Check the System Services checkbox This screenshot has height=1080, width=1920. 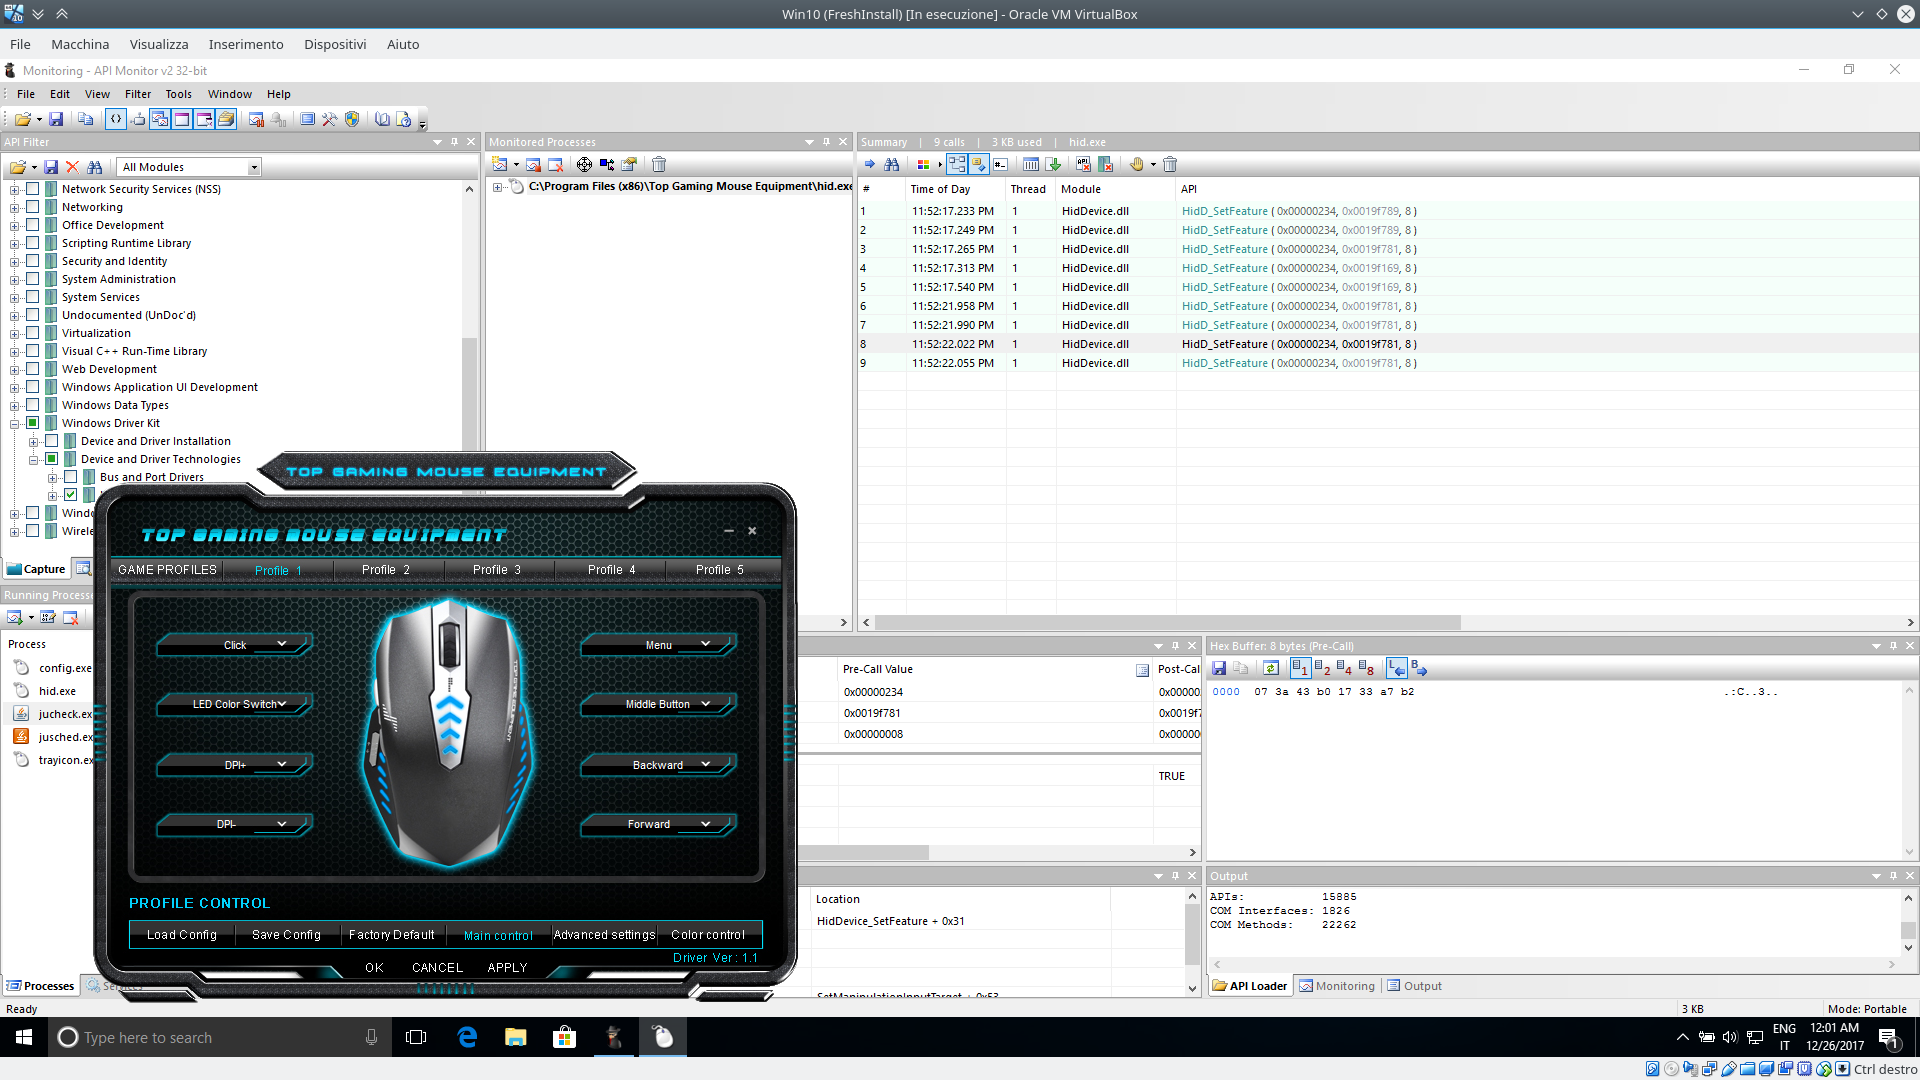[33, 297]
